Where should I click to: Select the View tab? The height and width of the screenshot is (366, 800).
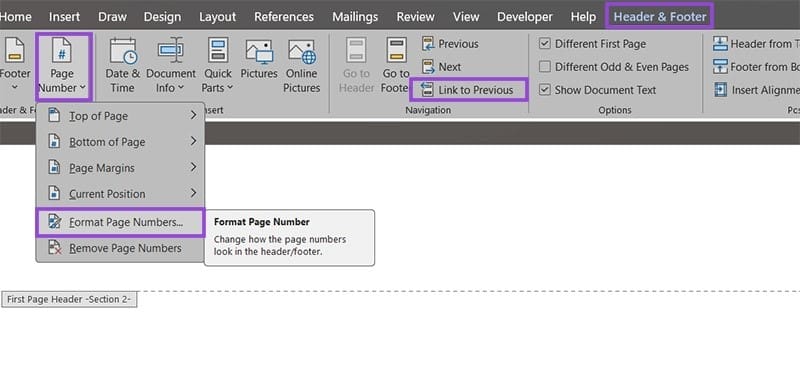tap(466, 17)
